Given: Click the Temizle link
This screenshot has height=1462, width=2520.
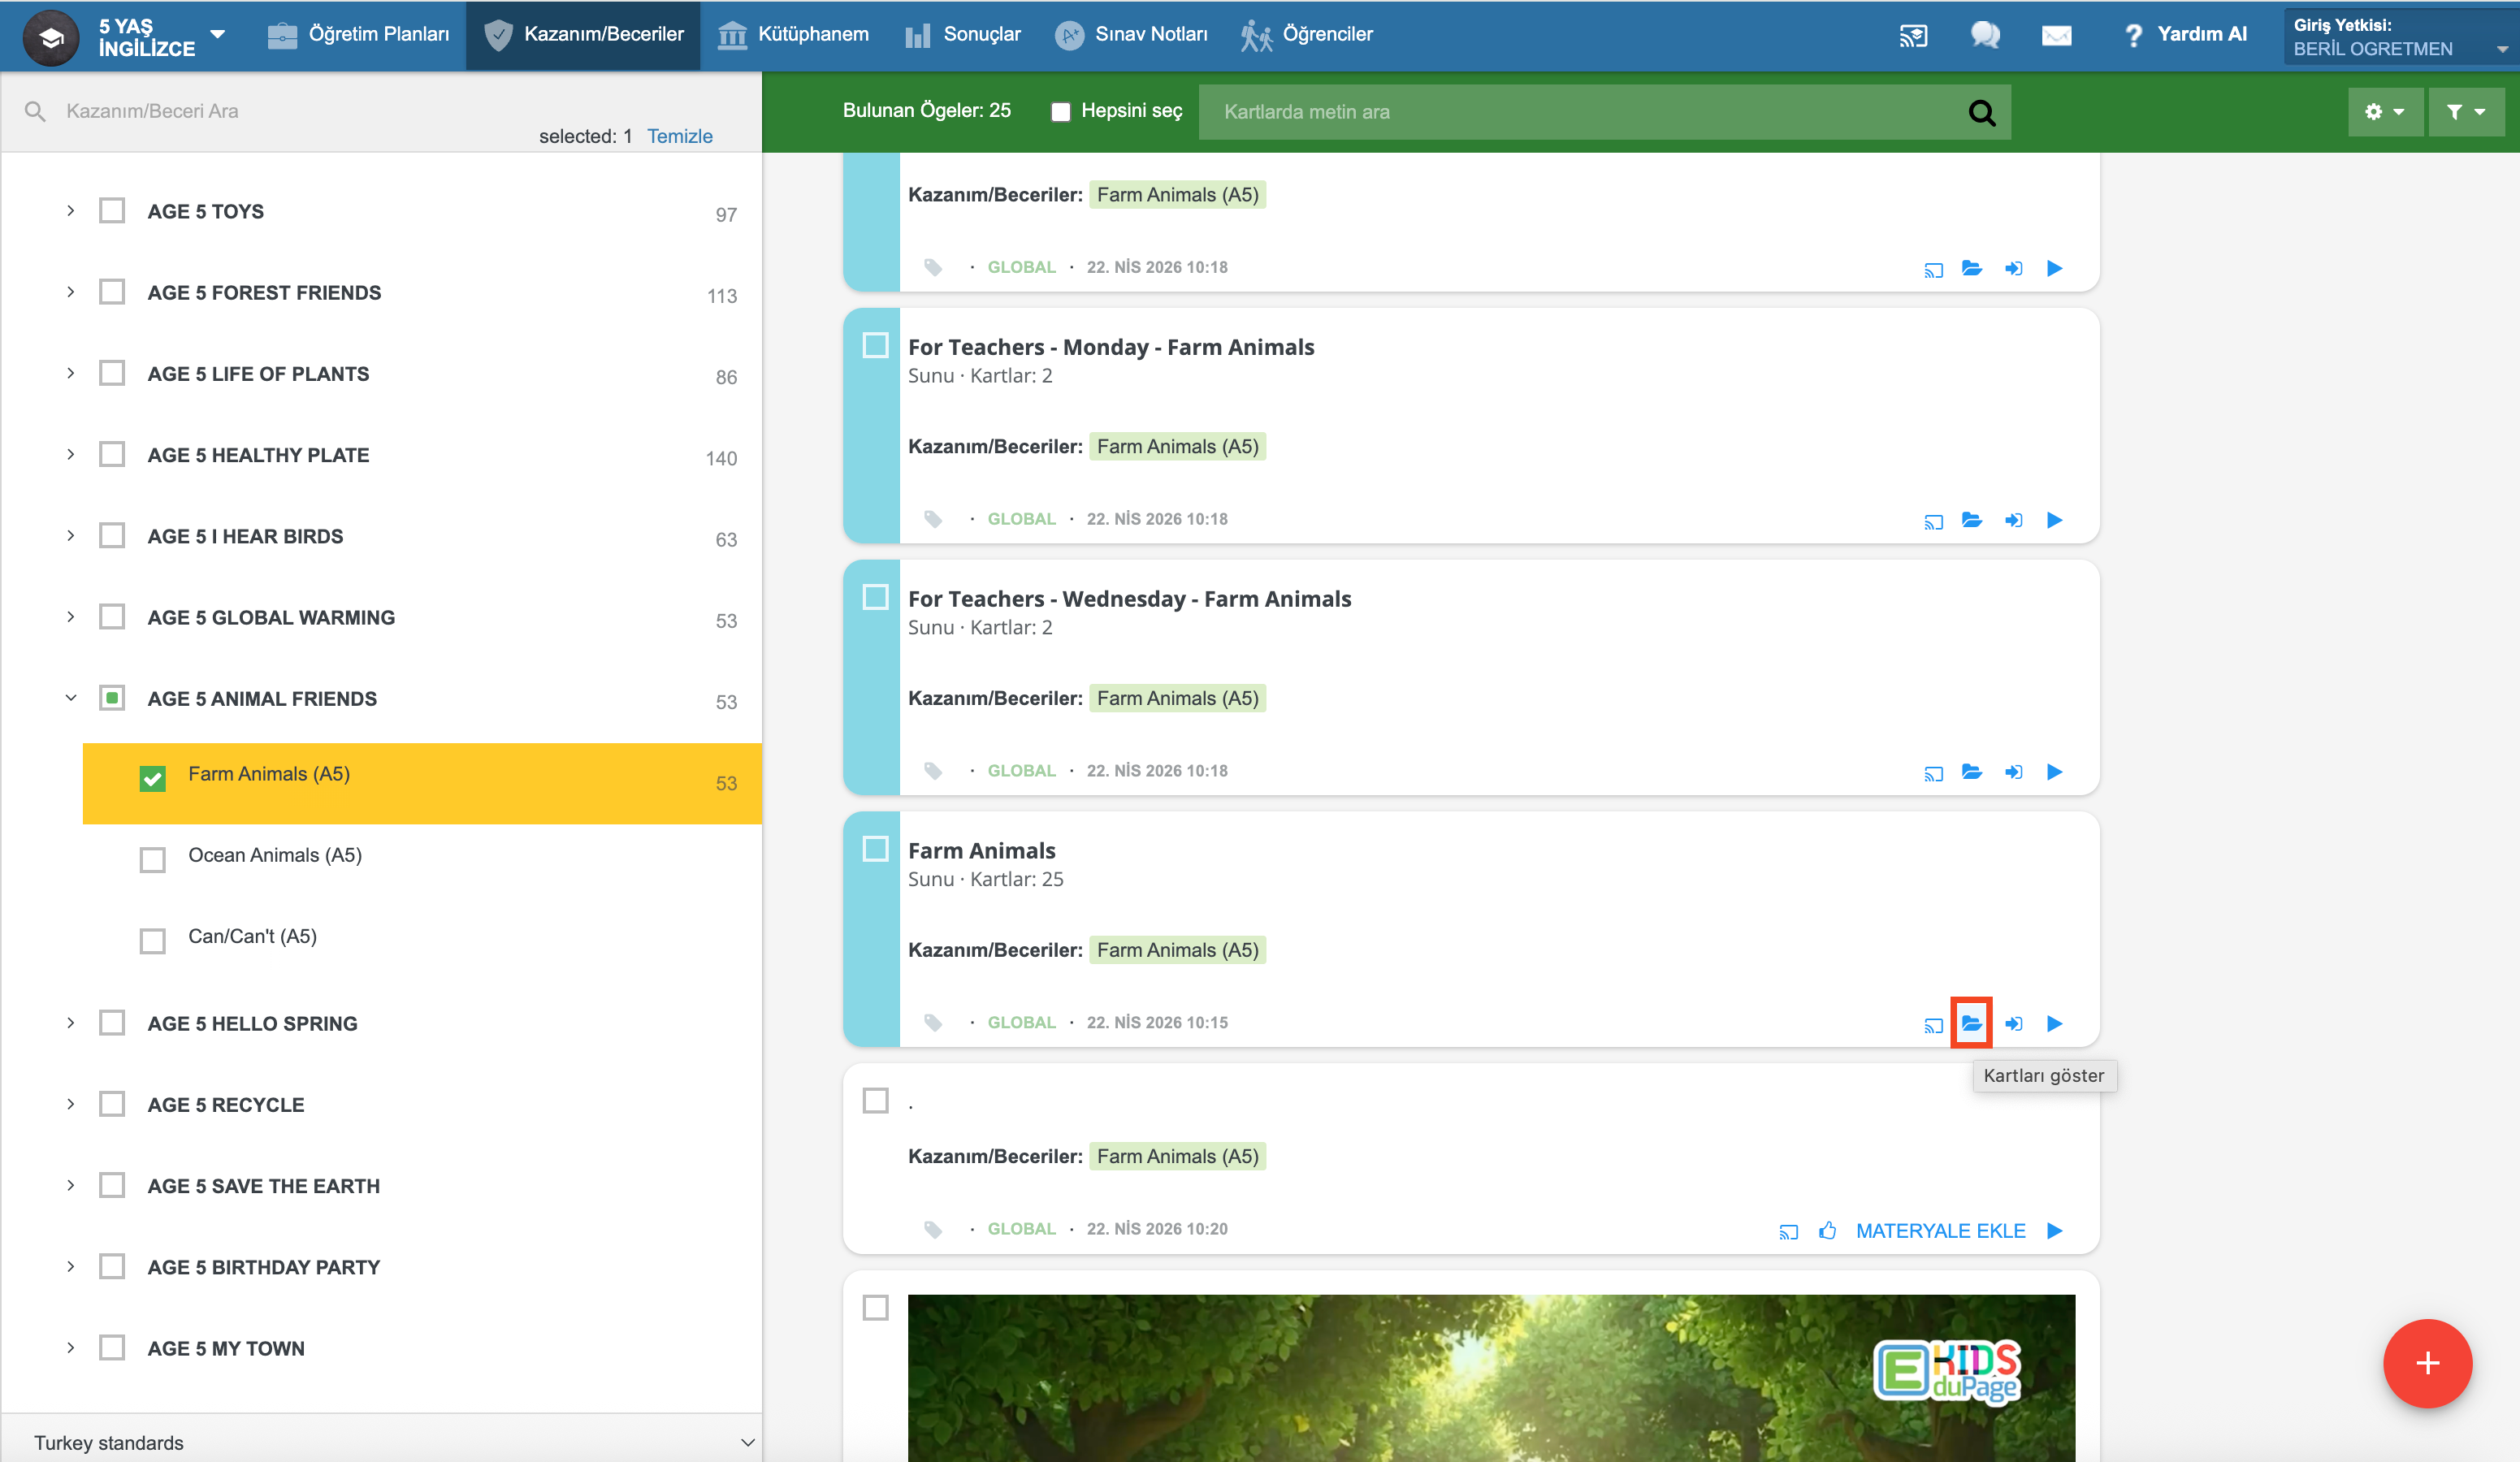Looking at the screenshot, I should point(680,136).
